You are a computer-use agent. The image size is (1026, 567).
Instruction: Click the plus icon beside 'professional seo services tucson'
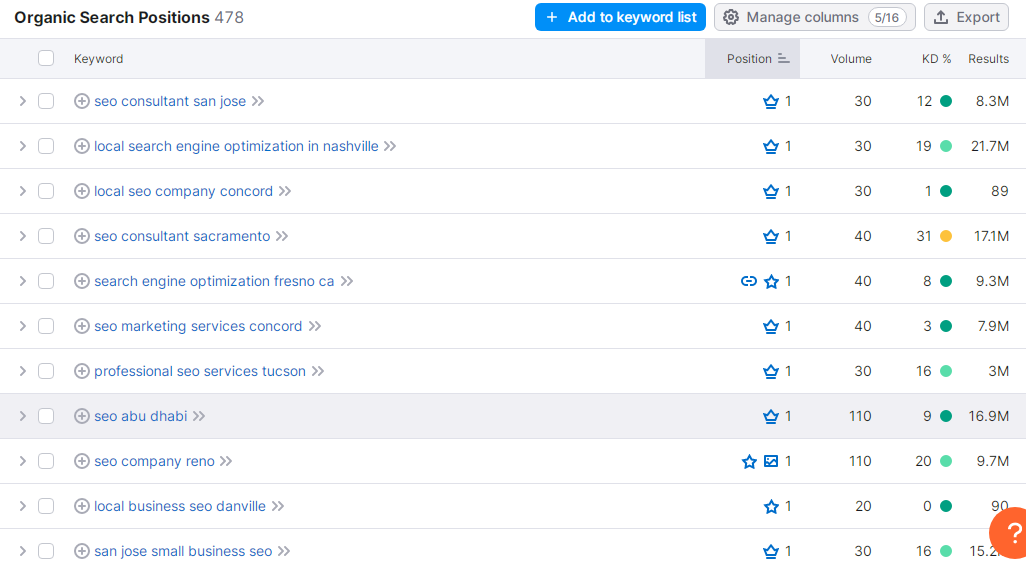(x=82, y=371)
